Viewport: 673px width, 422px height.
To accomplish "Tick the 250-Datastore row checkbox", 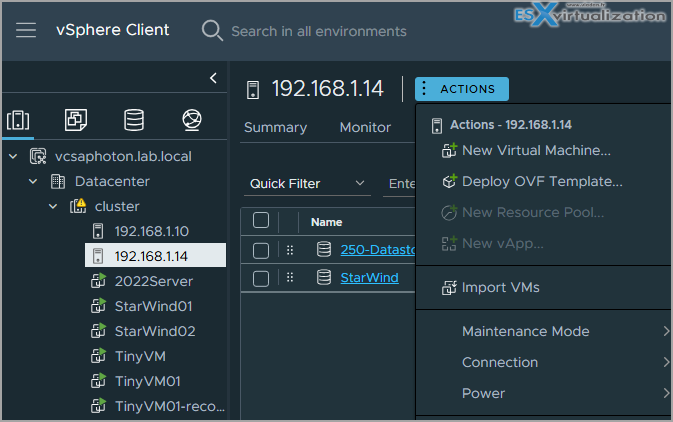I will tap(261, 251).
